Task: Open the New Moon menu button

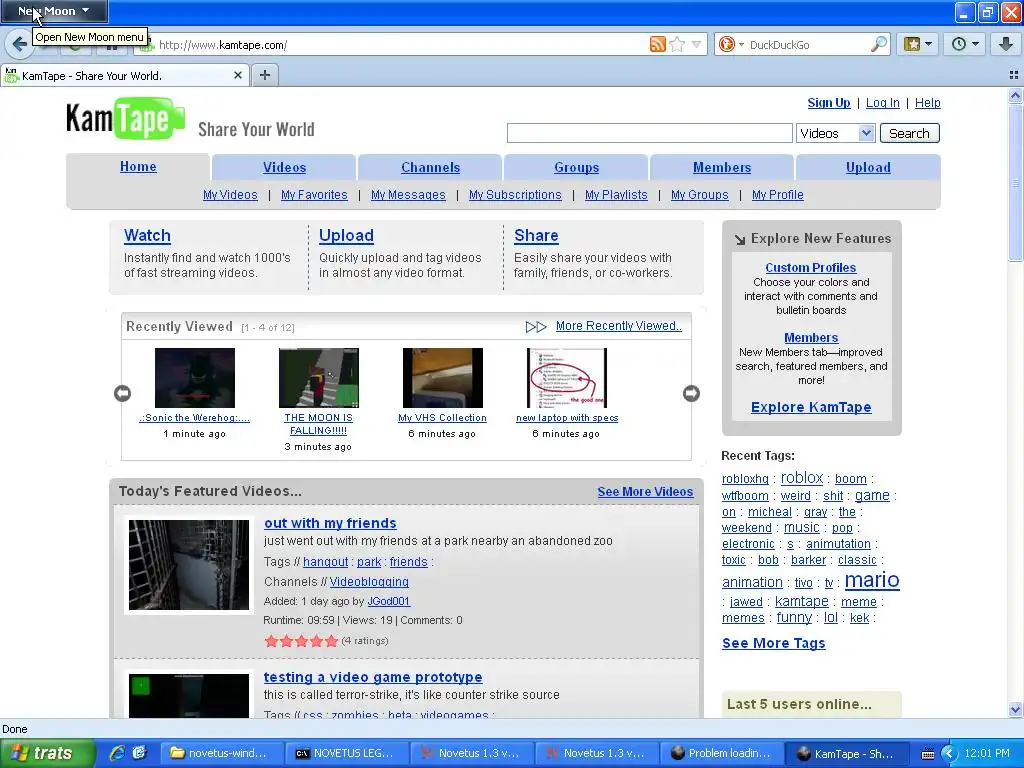Action: point(54,11)
